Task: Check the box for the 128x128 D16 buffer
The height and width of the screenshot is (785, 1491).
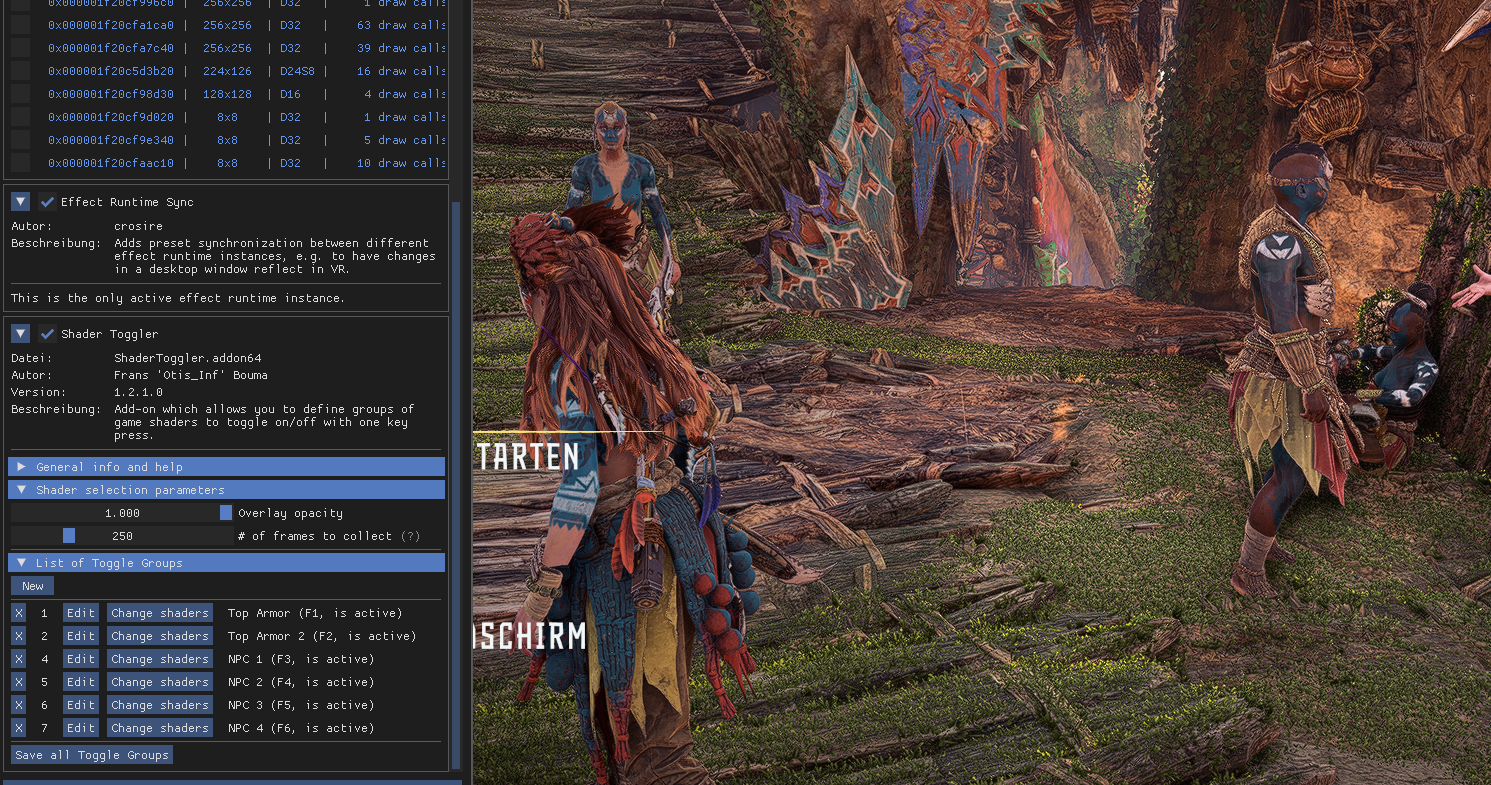Action: pyautogui.click(x=20, y=94)
